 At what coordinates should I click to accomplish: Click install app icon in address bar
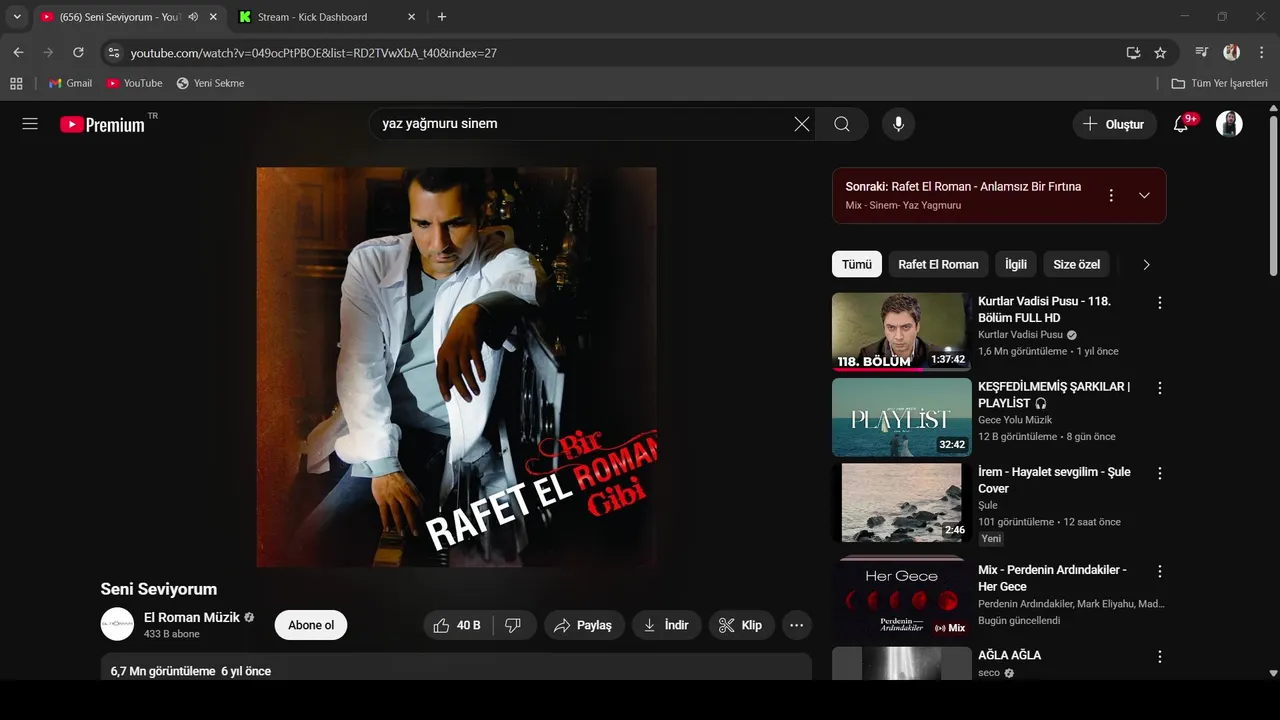(x=1133, y=52)
